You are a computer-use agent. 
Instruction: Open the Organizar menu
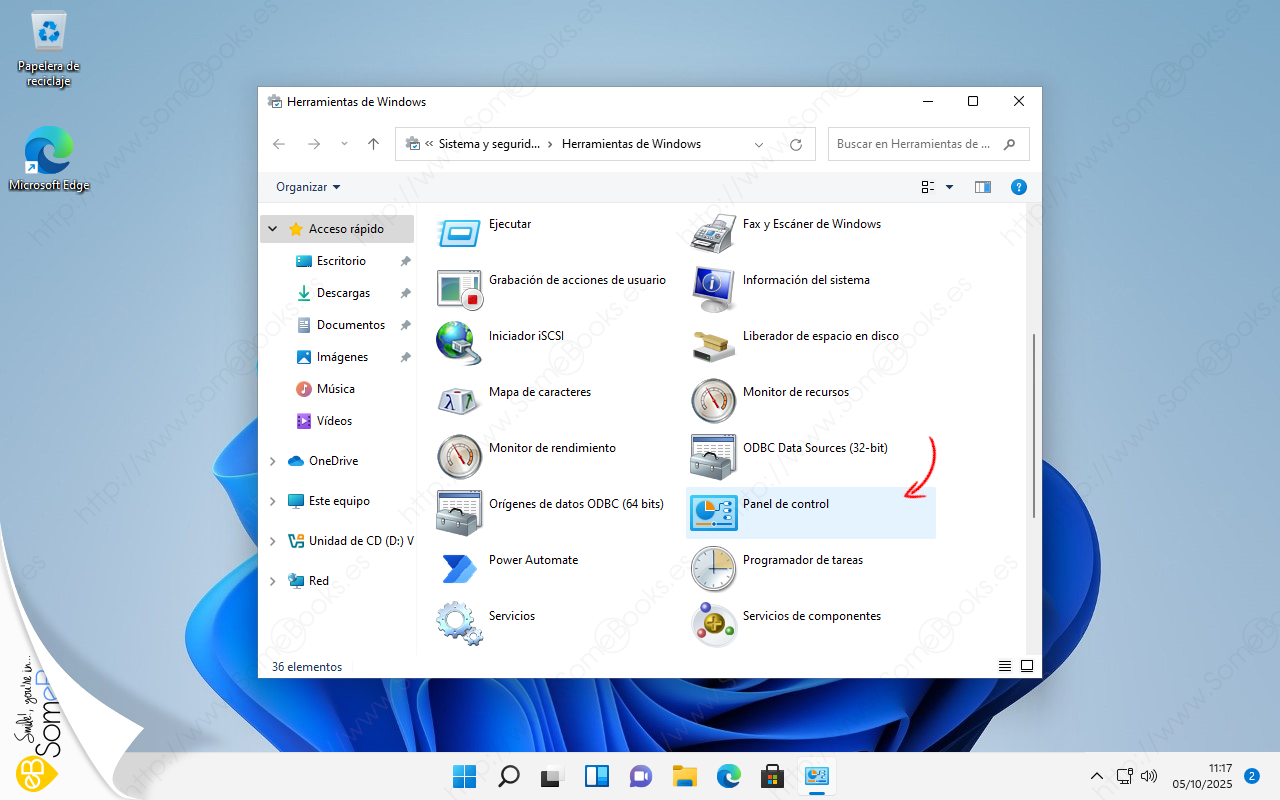tap(308, 187)
